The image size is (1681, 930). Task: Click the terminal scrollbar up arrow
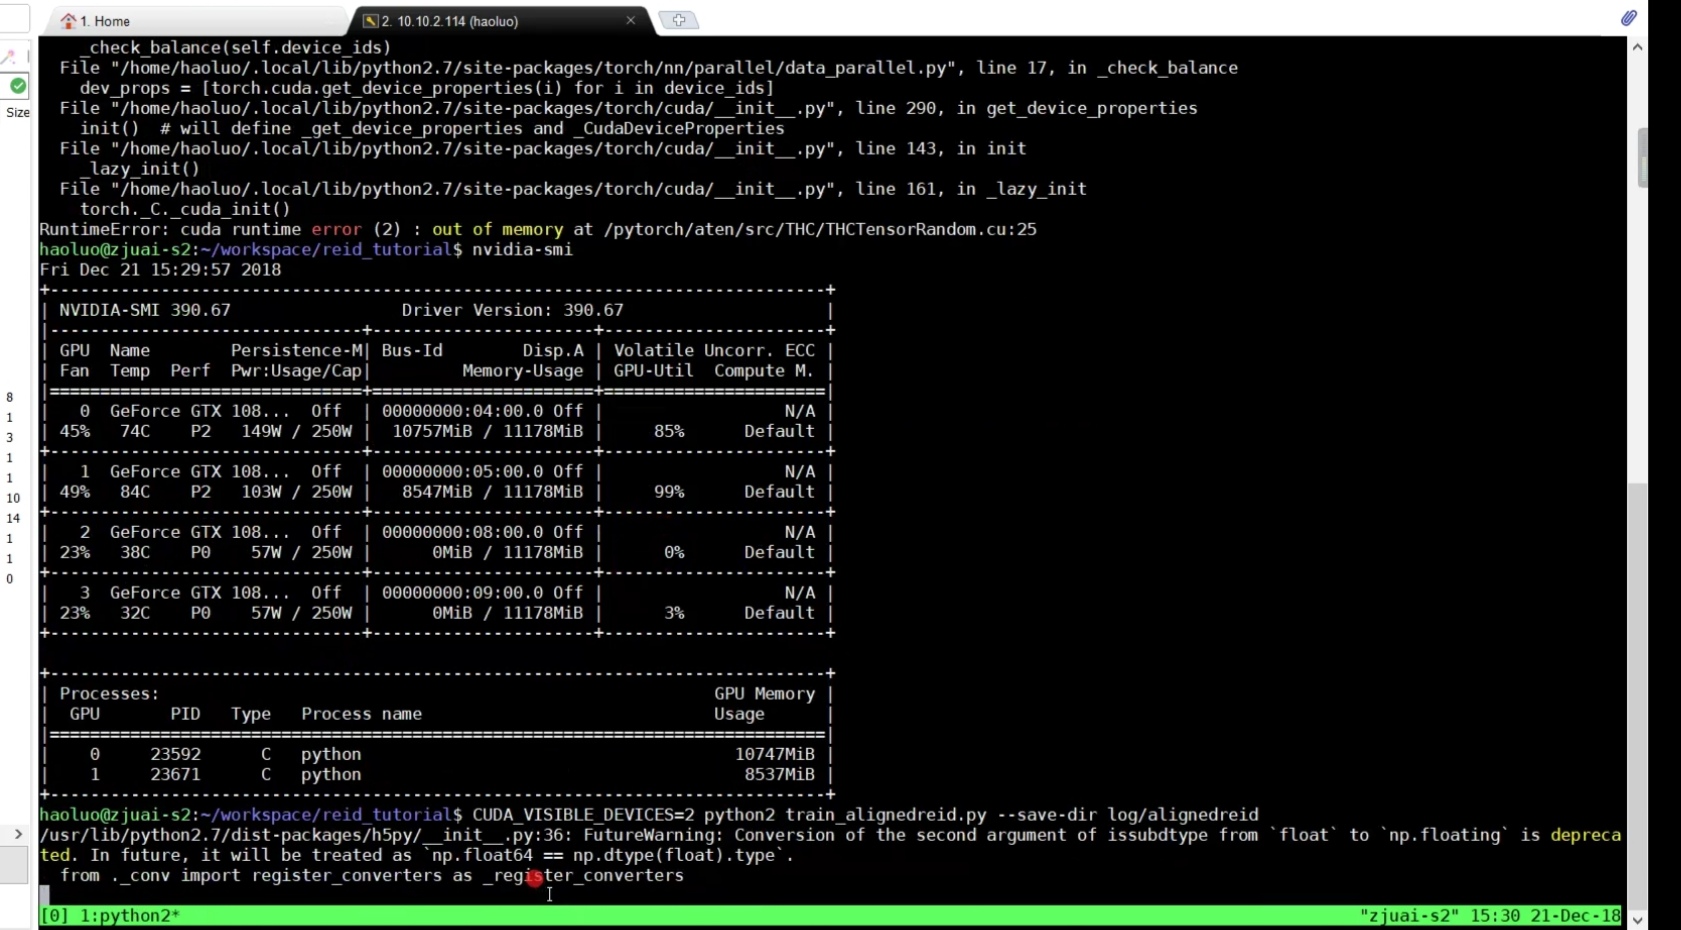coord(1638,47)
